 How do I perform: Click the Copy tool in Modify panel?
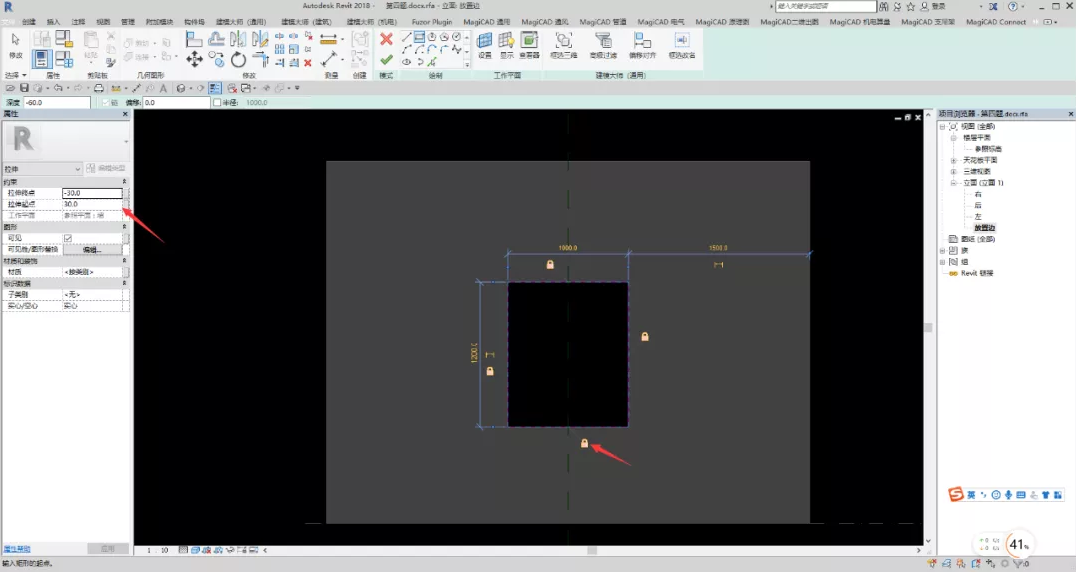point(216,60)
